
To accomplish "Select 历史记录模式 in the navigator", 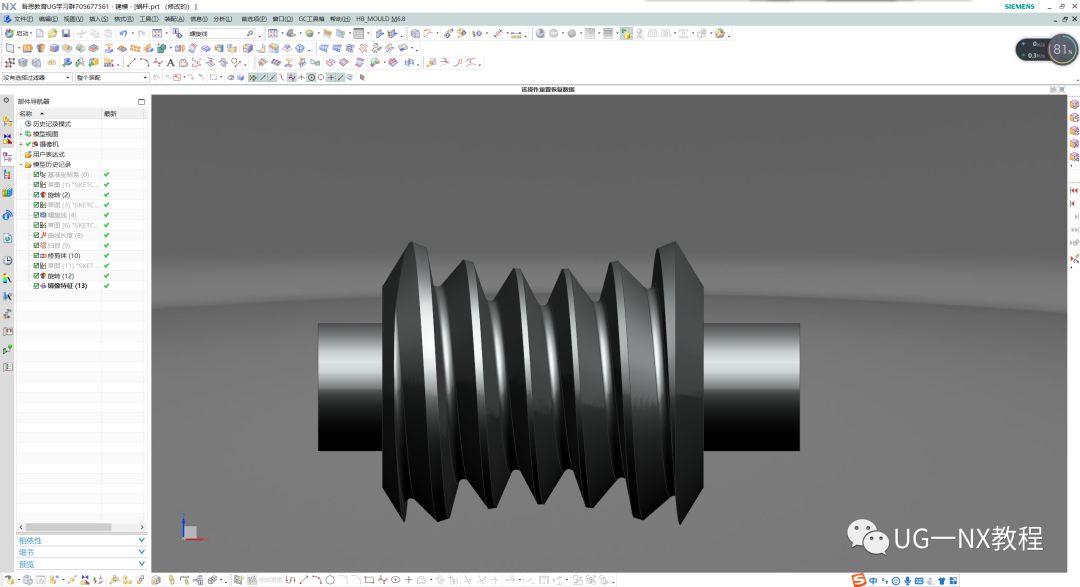I will [x=52, y=124].
